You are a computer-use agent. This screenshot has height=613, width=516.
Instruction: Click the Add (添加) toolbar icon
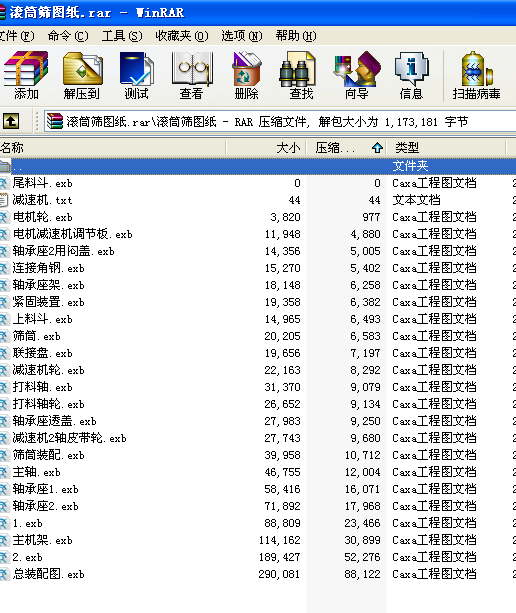pos(26,75)
